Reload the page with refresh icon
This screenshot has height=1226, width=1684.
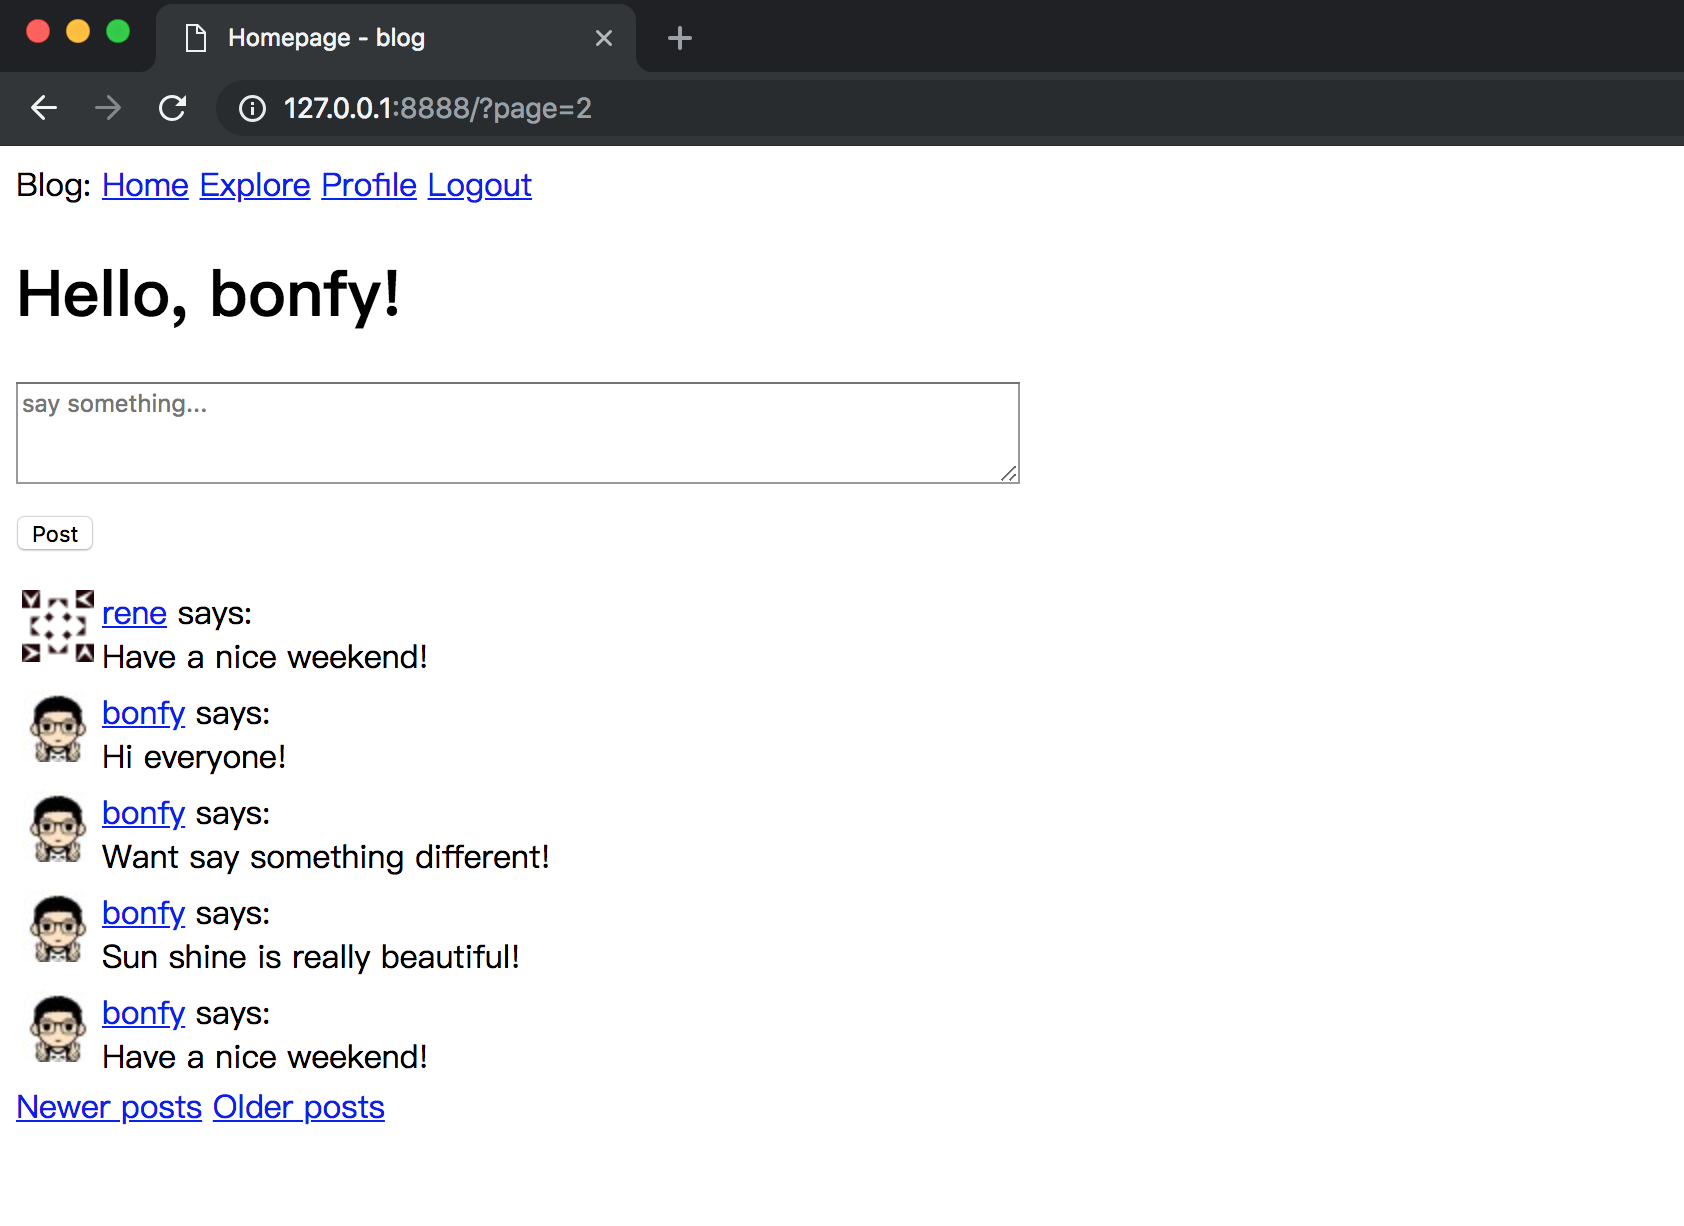click(173, 108)
